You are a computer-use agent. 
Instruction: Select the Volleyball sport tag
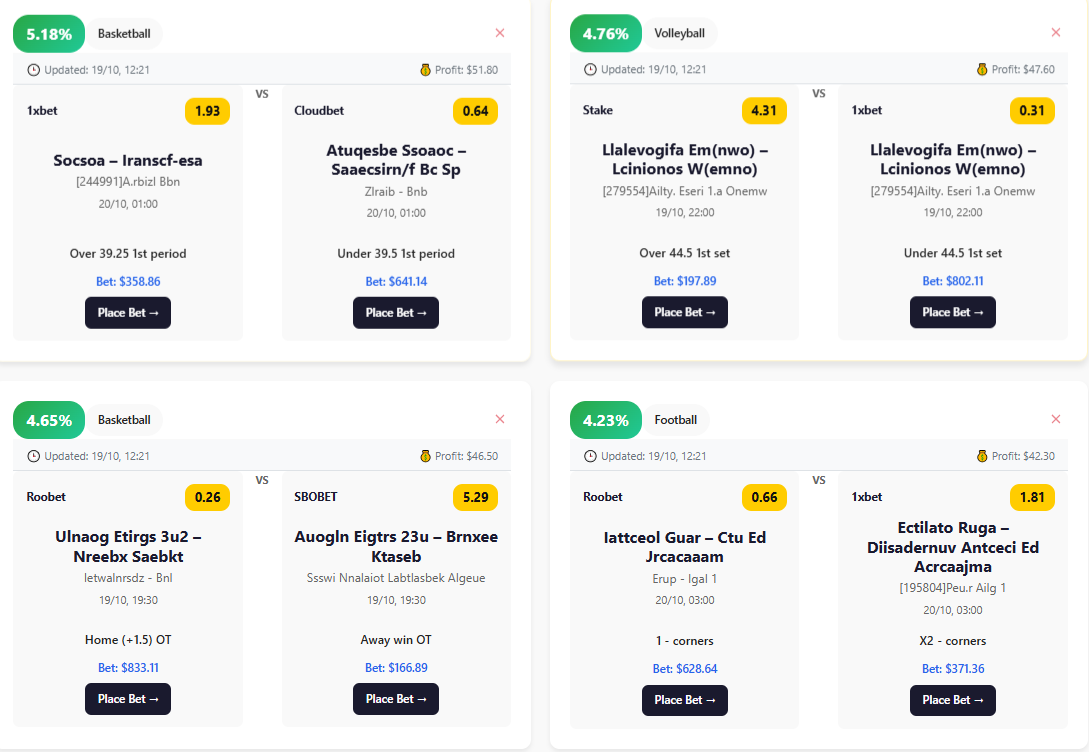point(680,34)
